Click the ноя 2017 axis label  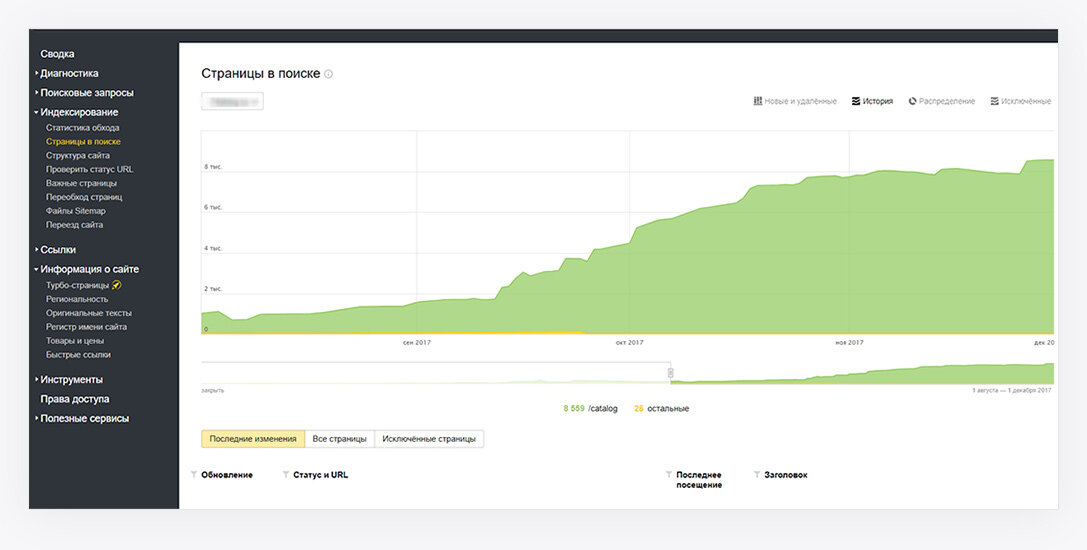[x=849, y=343]
